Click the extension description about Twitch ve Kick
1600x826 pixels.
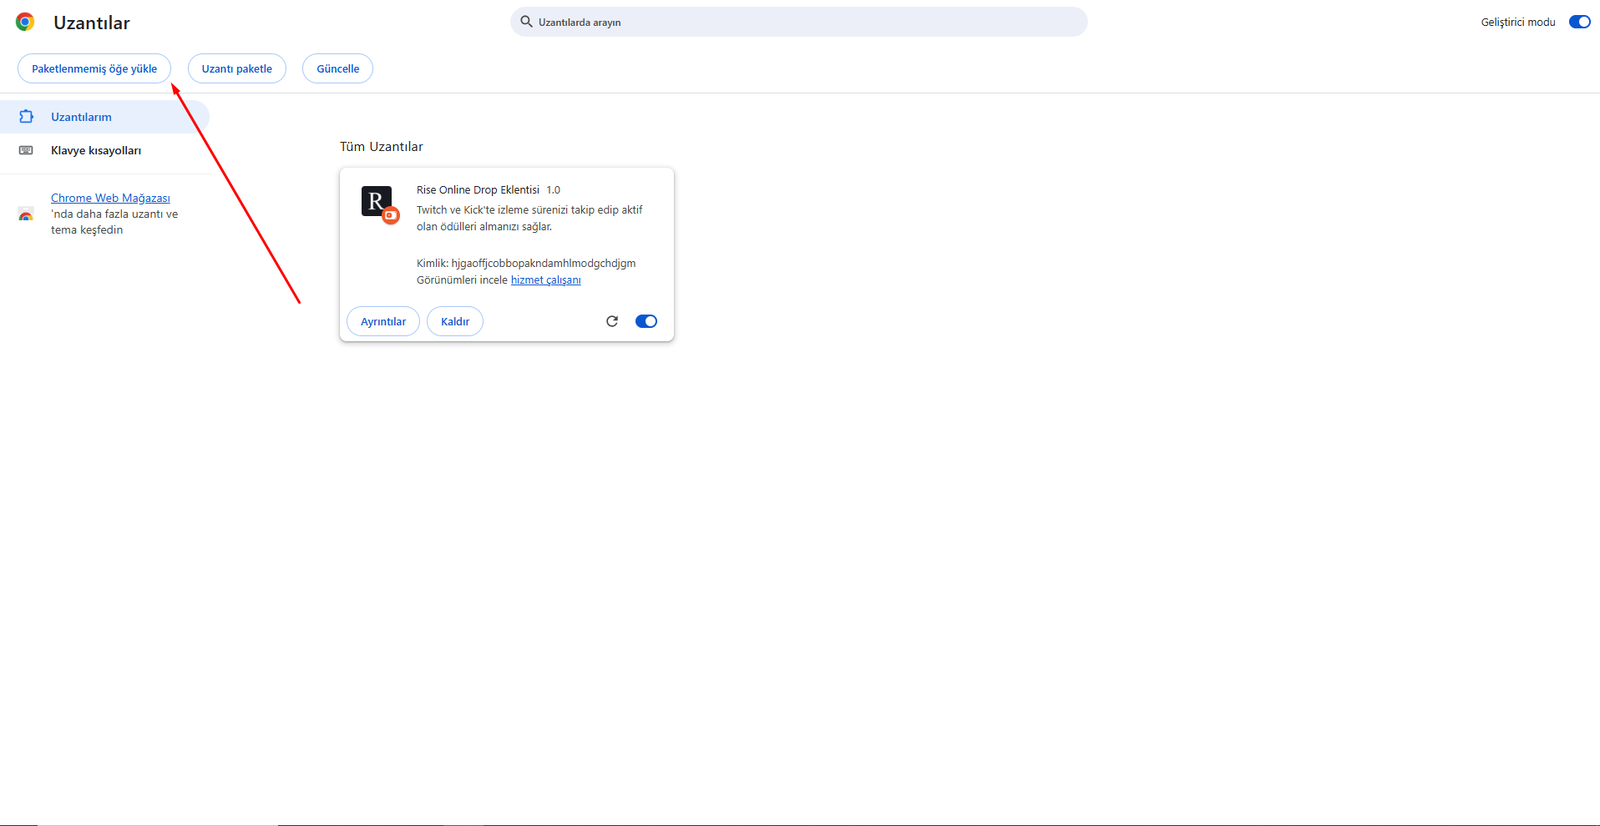[x=530, y=218]
